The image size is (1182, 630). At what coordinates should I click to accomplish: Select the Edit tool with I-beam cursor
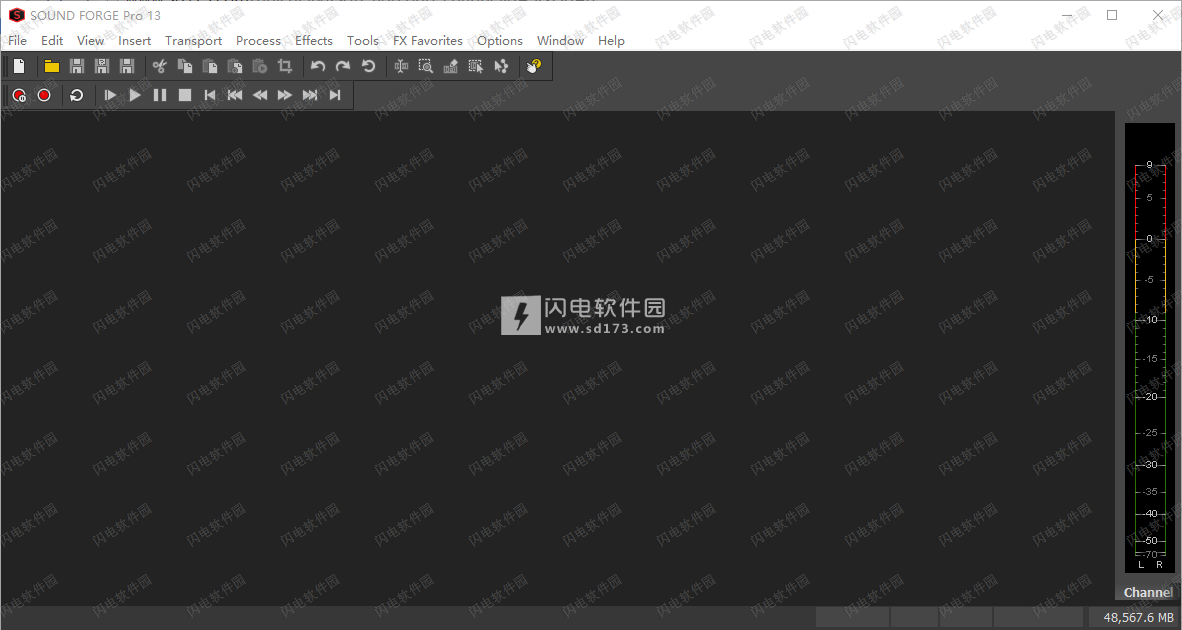[x=401, y=66]
